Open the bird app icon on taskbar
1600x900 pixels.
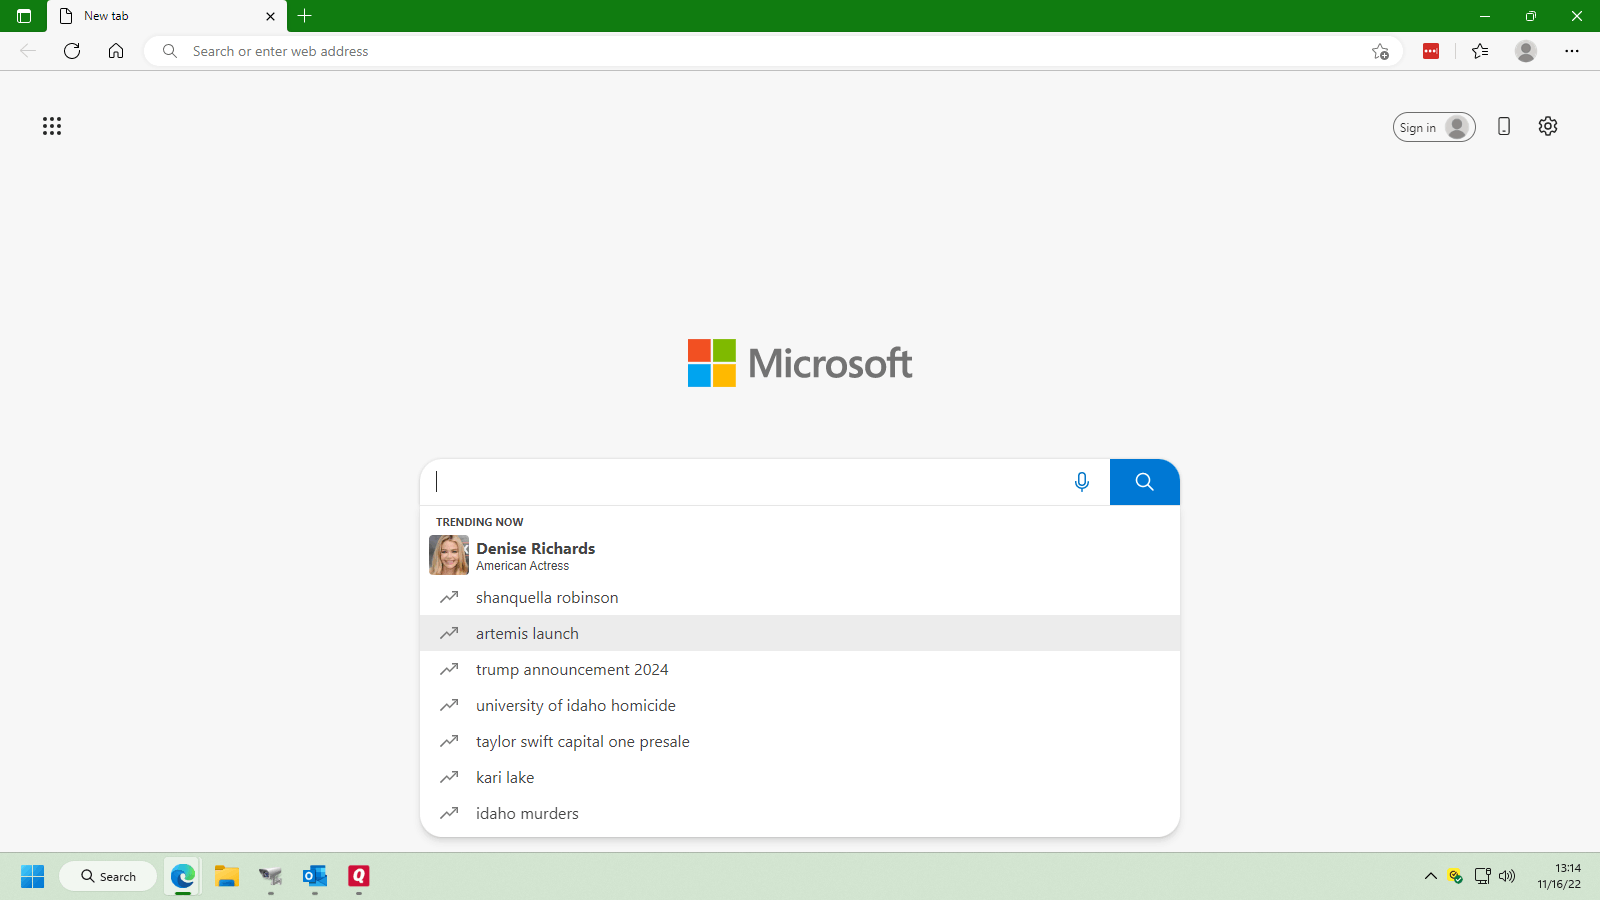pyautogui.click(x=271, y=876)
